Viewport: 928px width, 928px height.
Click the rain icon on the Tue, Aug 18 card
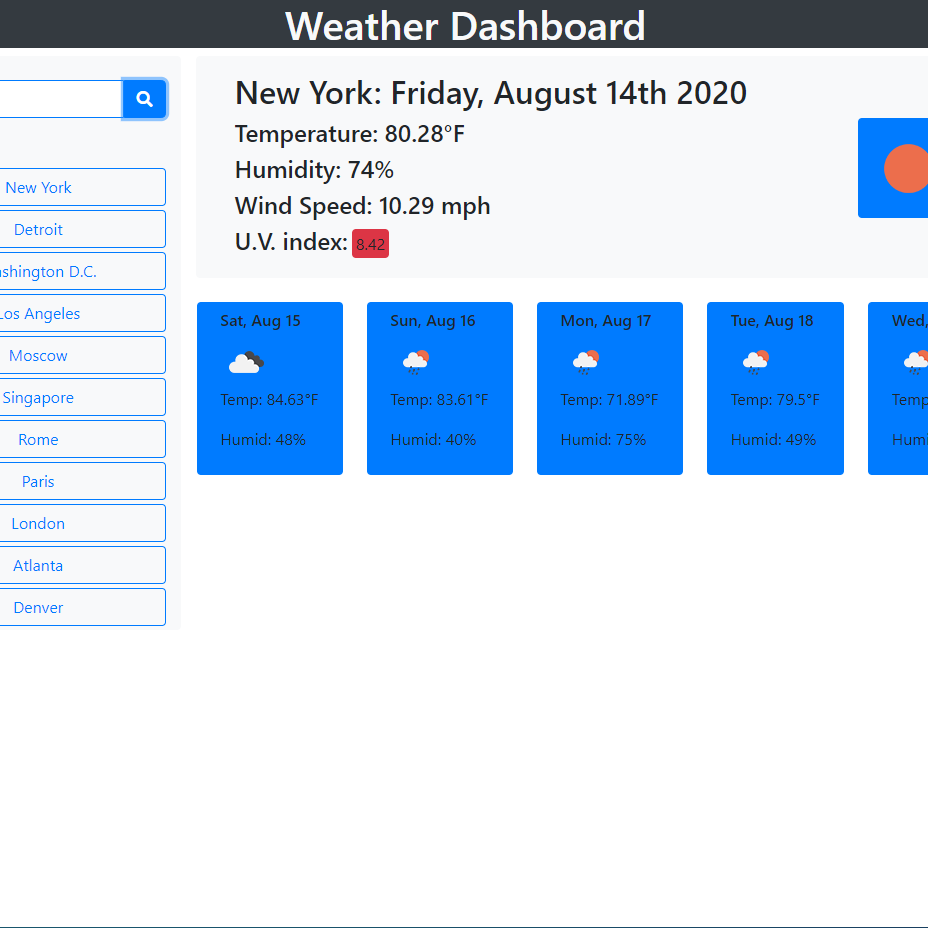[x=755, y=362]
